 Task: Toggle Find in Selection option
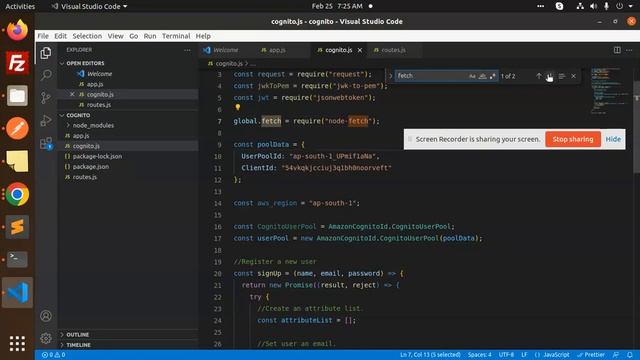562,76
